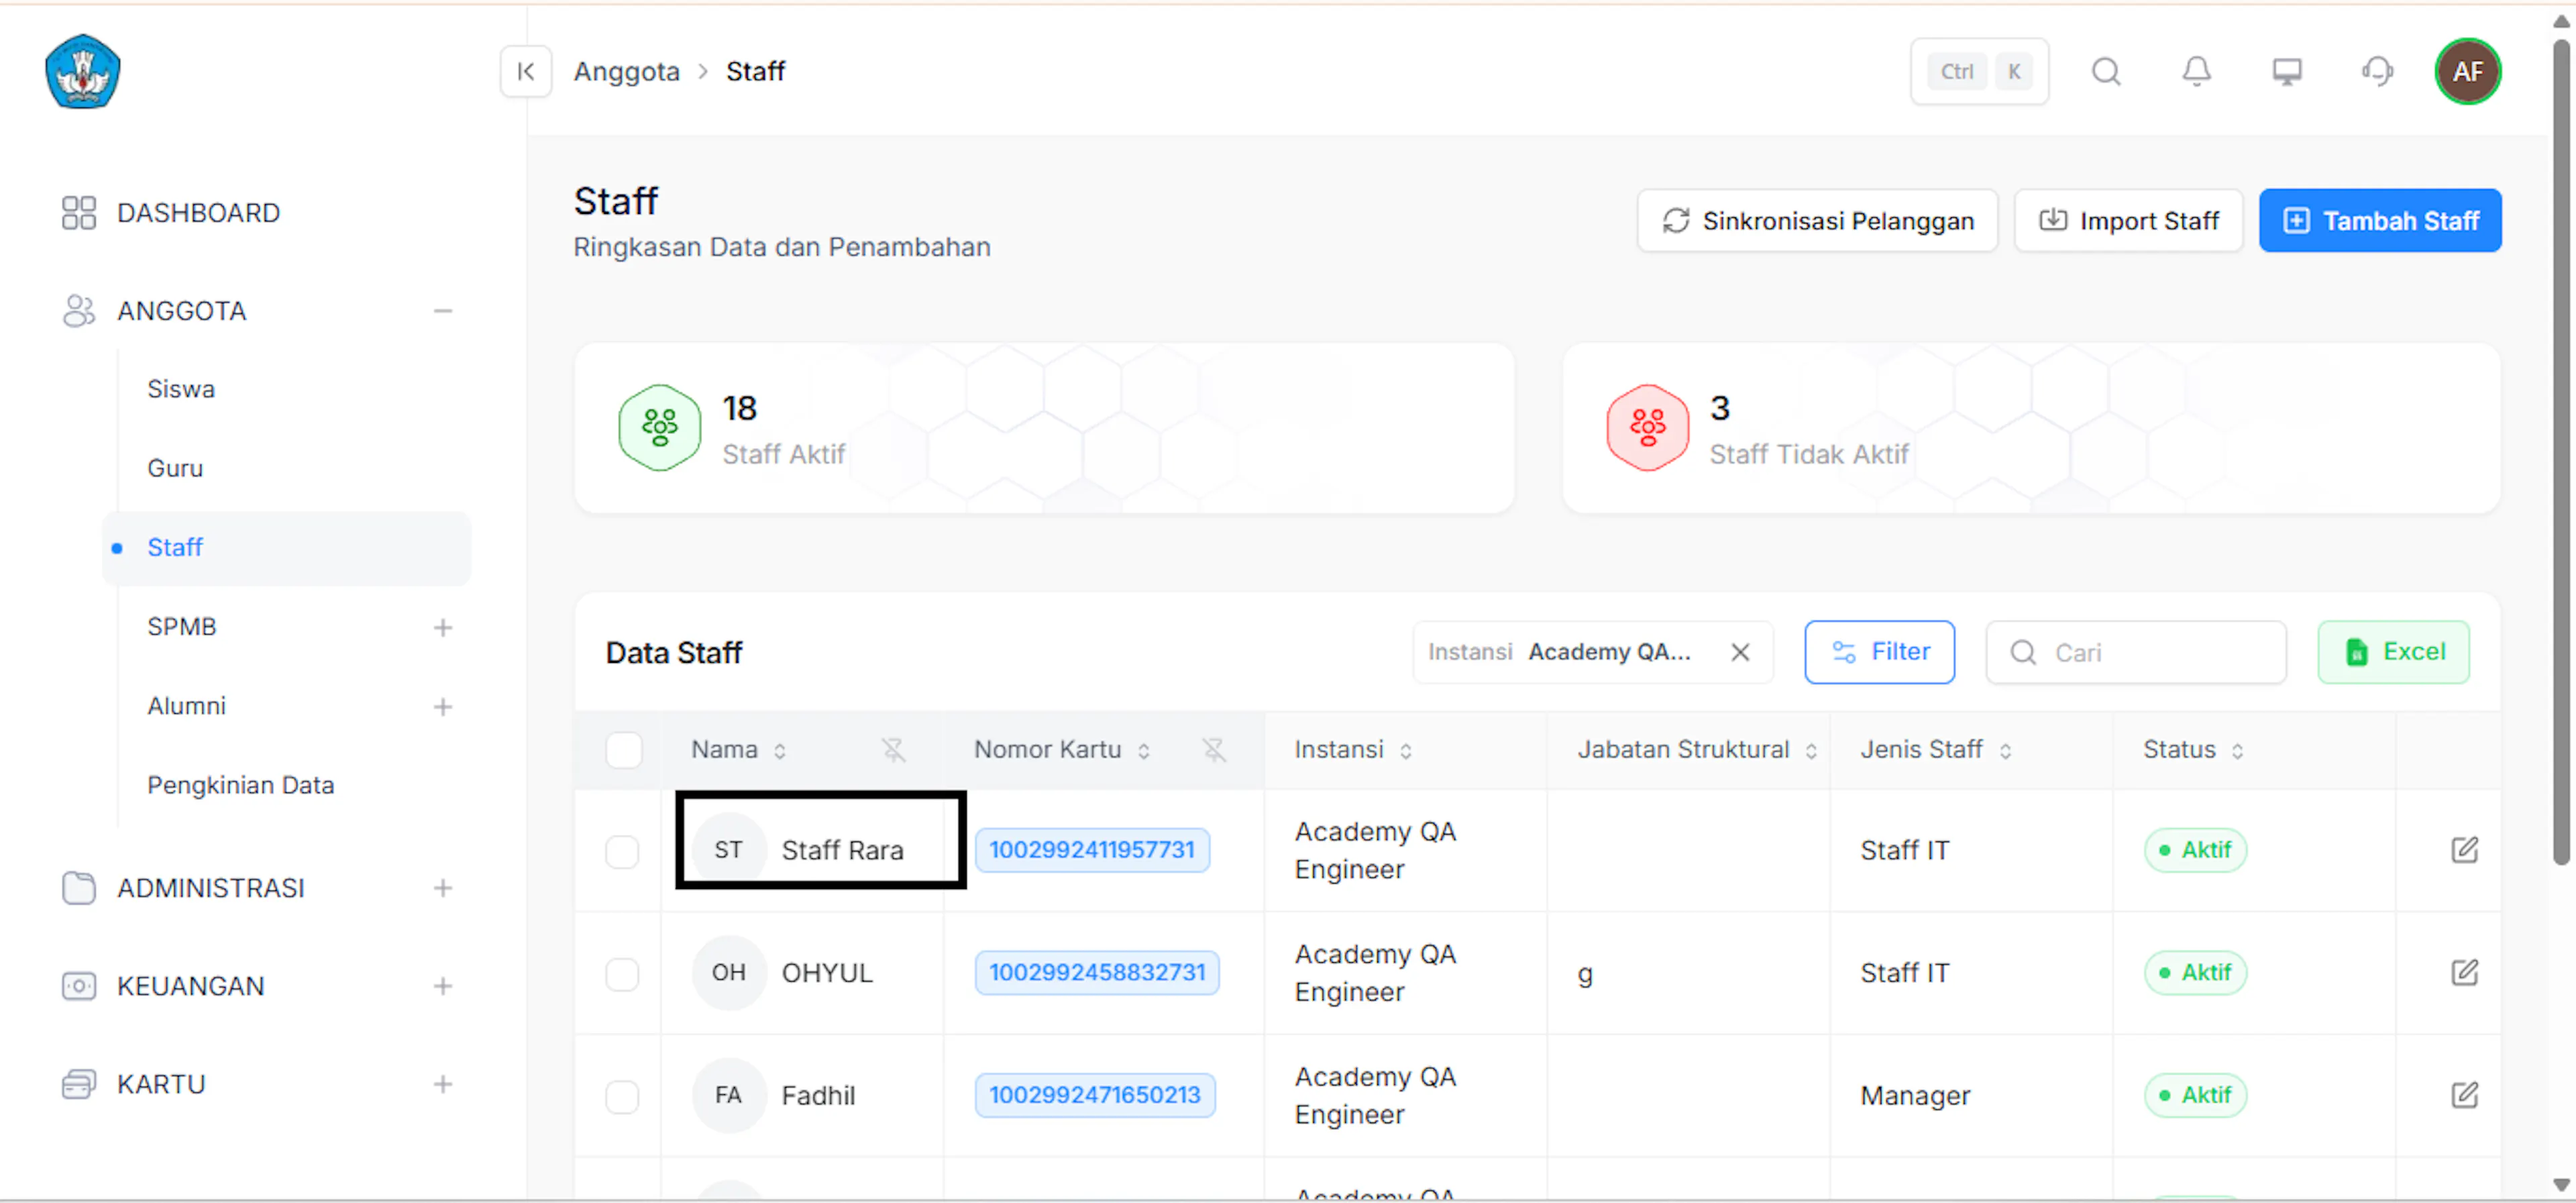
Task: Toggle the select-all checkbox in table header
Action: pos(624,750)
